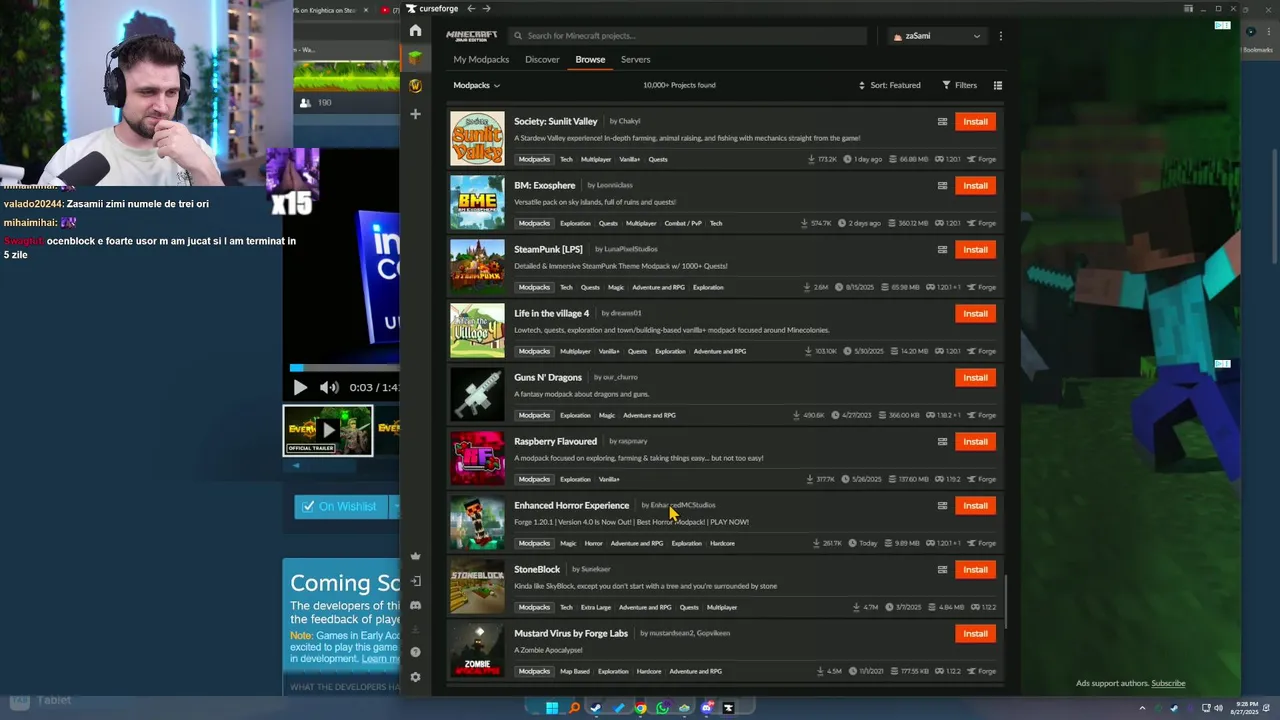Install BM: Exosphere modpack

[x=975, y=186]
